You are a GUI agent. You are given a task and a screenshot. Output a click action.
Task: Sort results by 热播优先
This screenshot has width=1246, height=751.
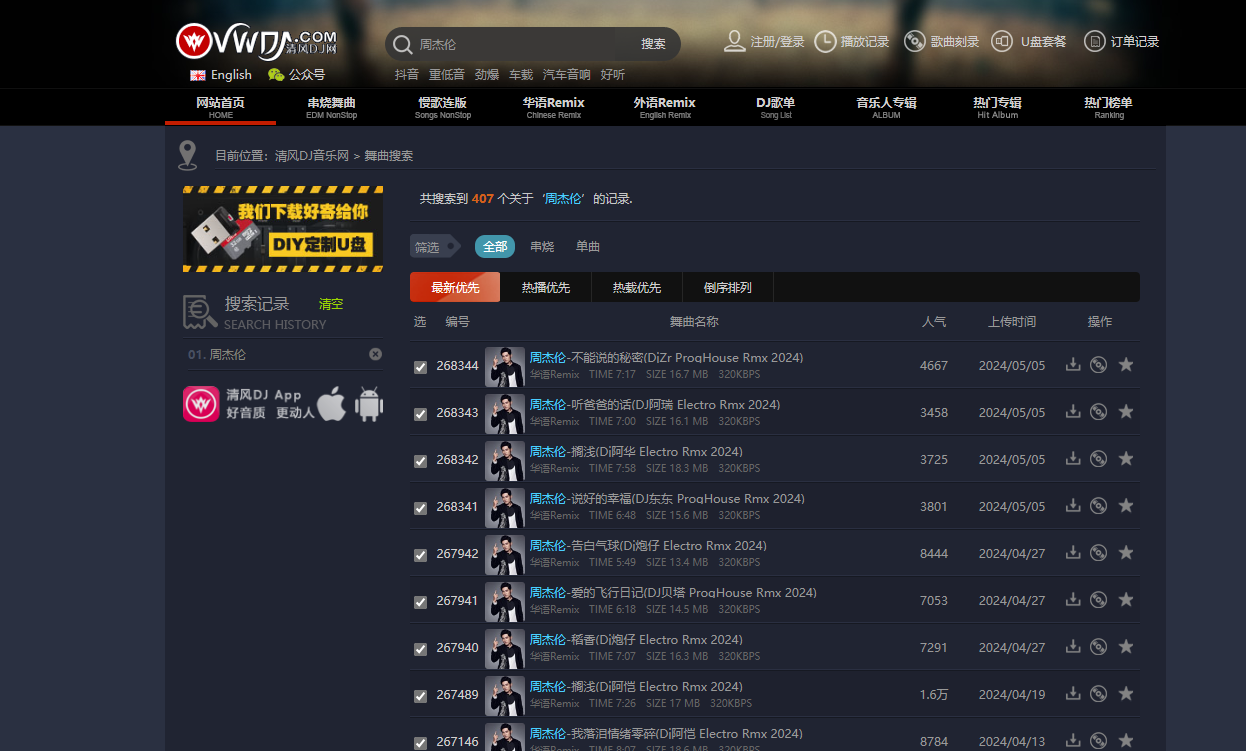coord(546,287)
